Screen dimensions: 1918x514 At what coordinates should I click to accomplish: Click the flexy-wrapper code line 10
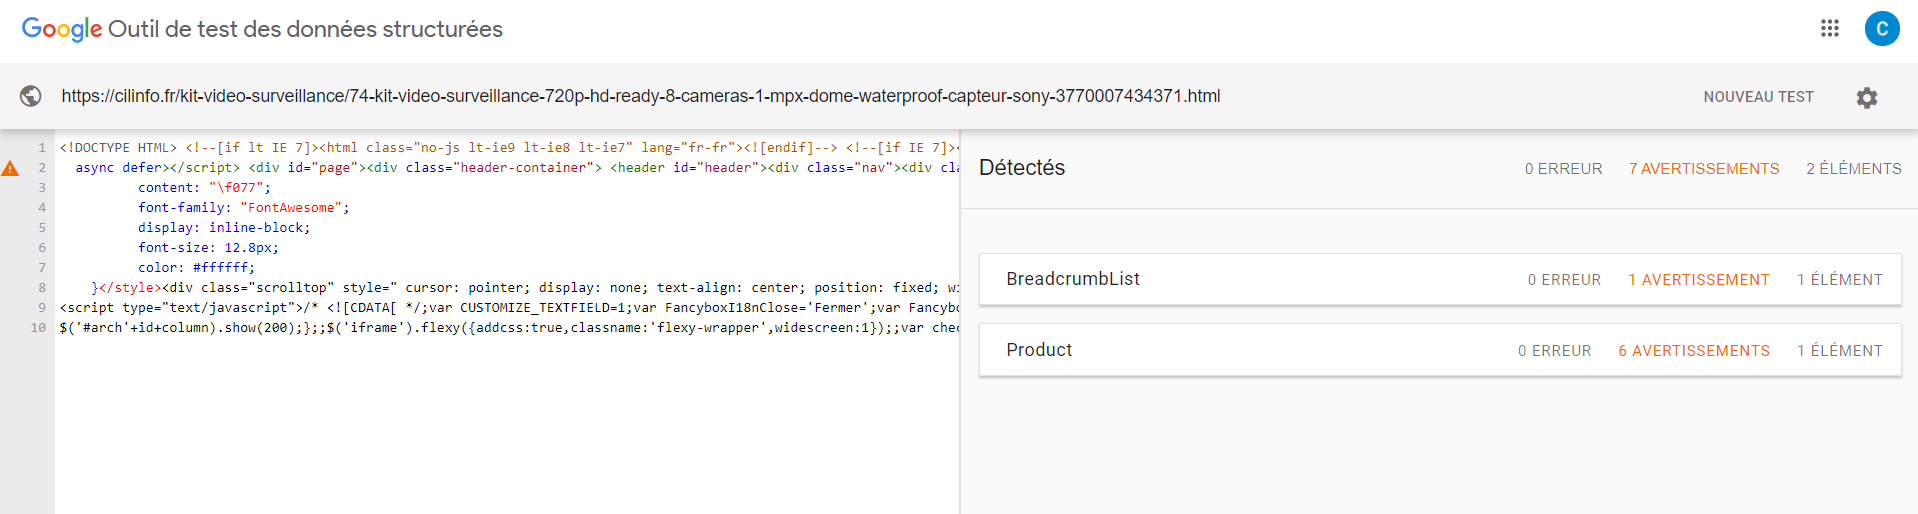click(x=507, y=328)
